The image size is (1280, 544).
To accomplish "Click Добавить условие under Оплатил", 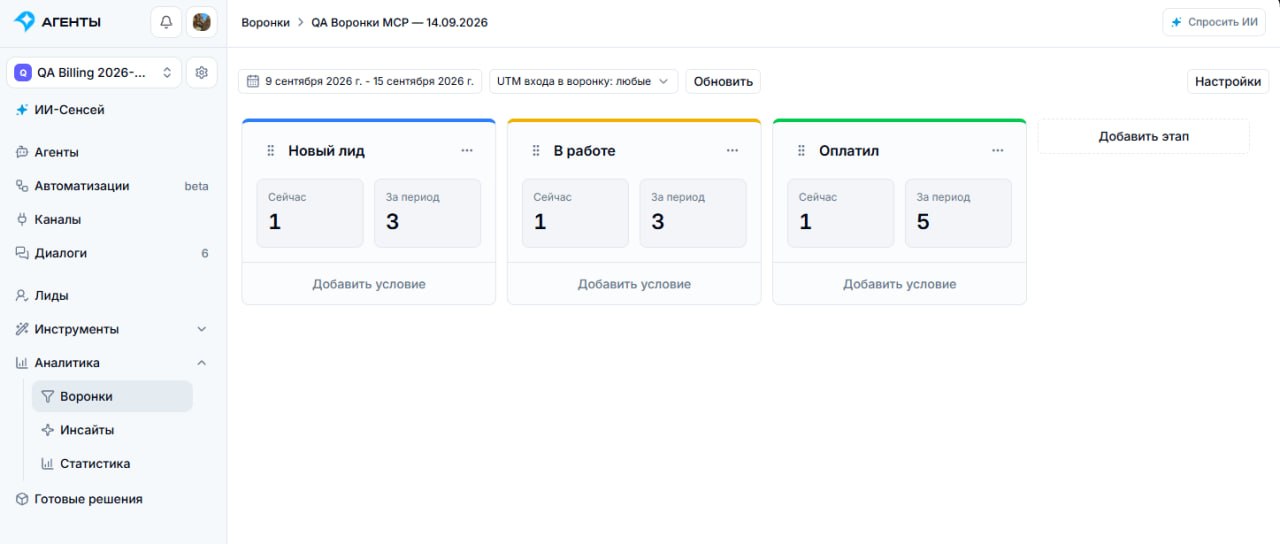I will 899,284.
